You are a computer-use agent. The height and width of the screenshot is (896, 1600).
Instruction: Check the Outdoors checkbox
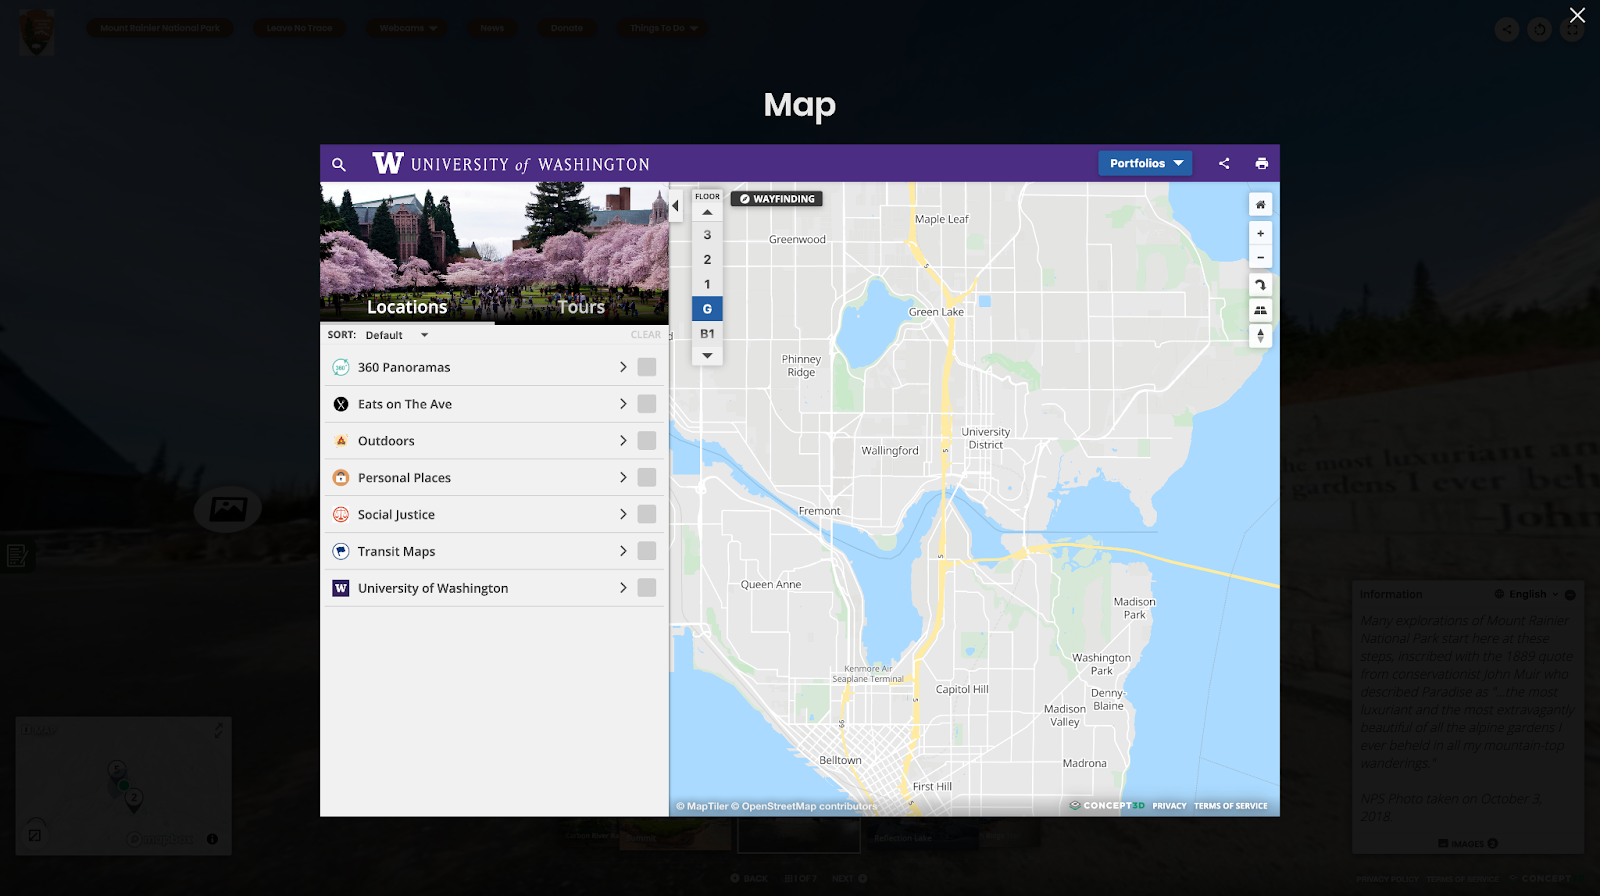647,441
